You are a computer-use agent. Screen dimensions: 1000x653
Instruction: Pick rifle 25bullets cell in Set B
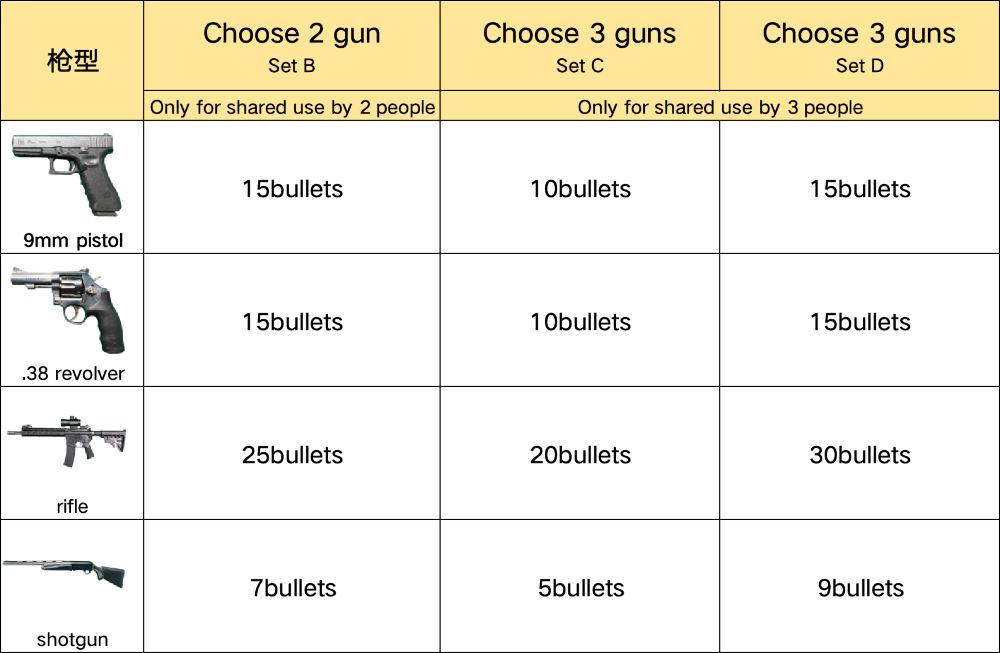pyautogui.click(x=292, y=455)
